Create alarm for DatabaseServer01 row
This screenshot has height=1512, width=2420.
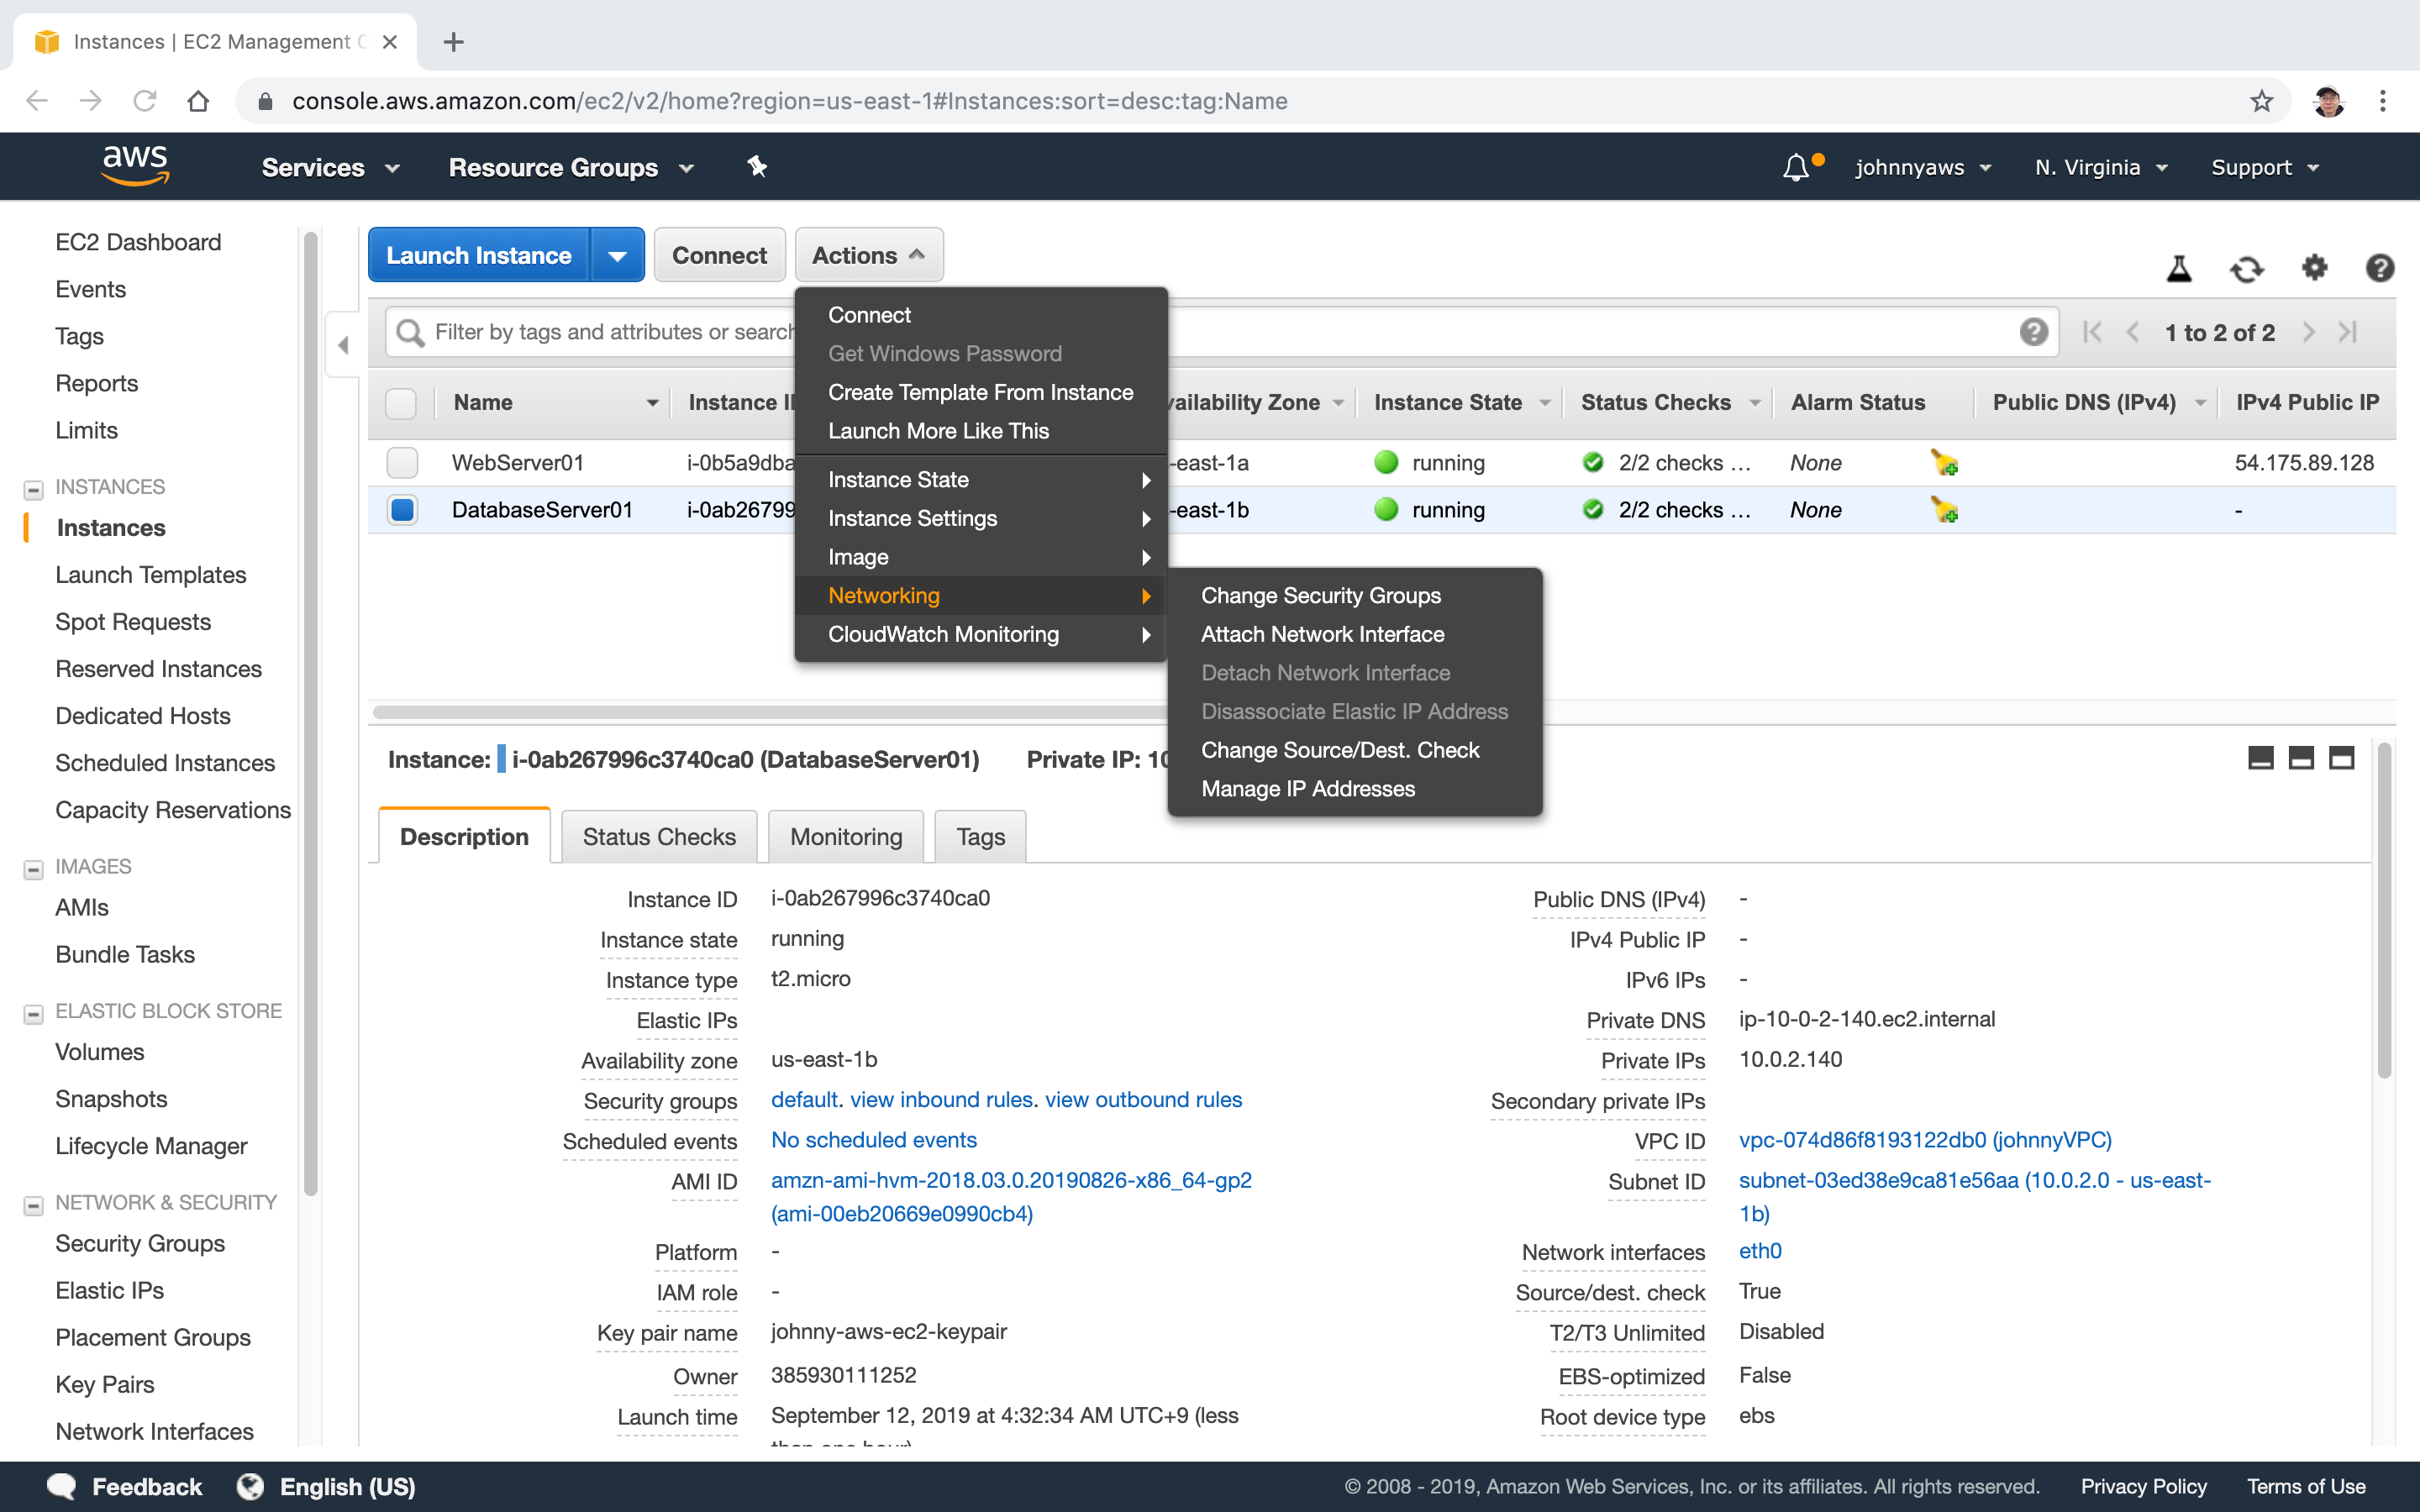pyautogui.click(x=1944, y=510)
